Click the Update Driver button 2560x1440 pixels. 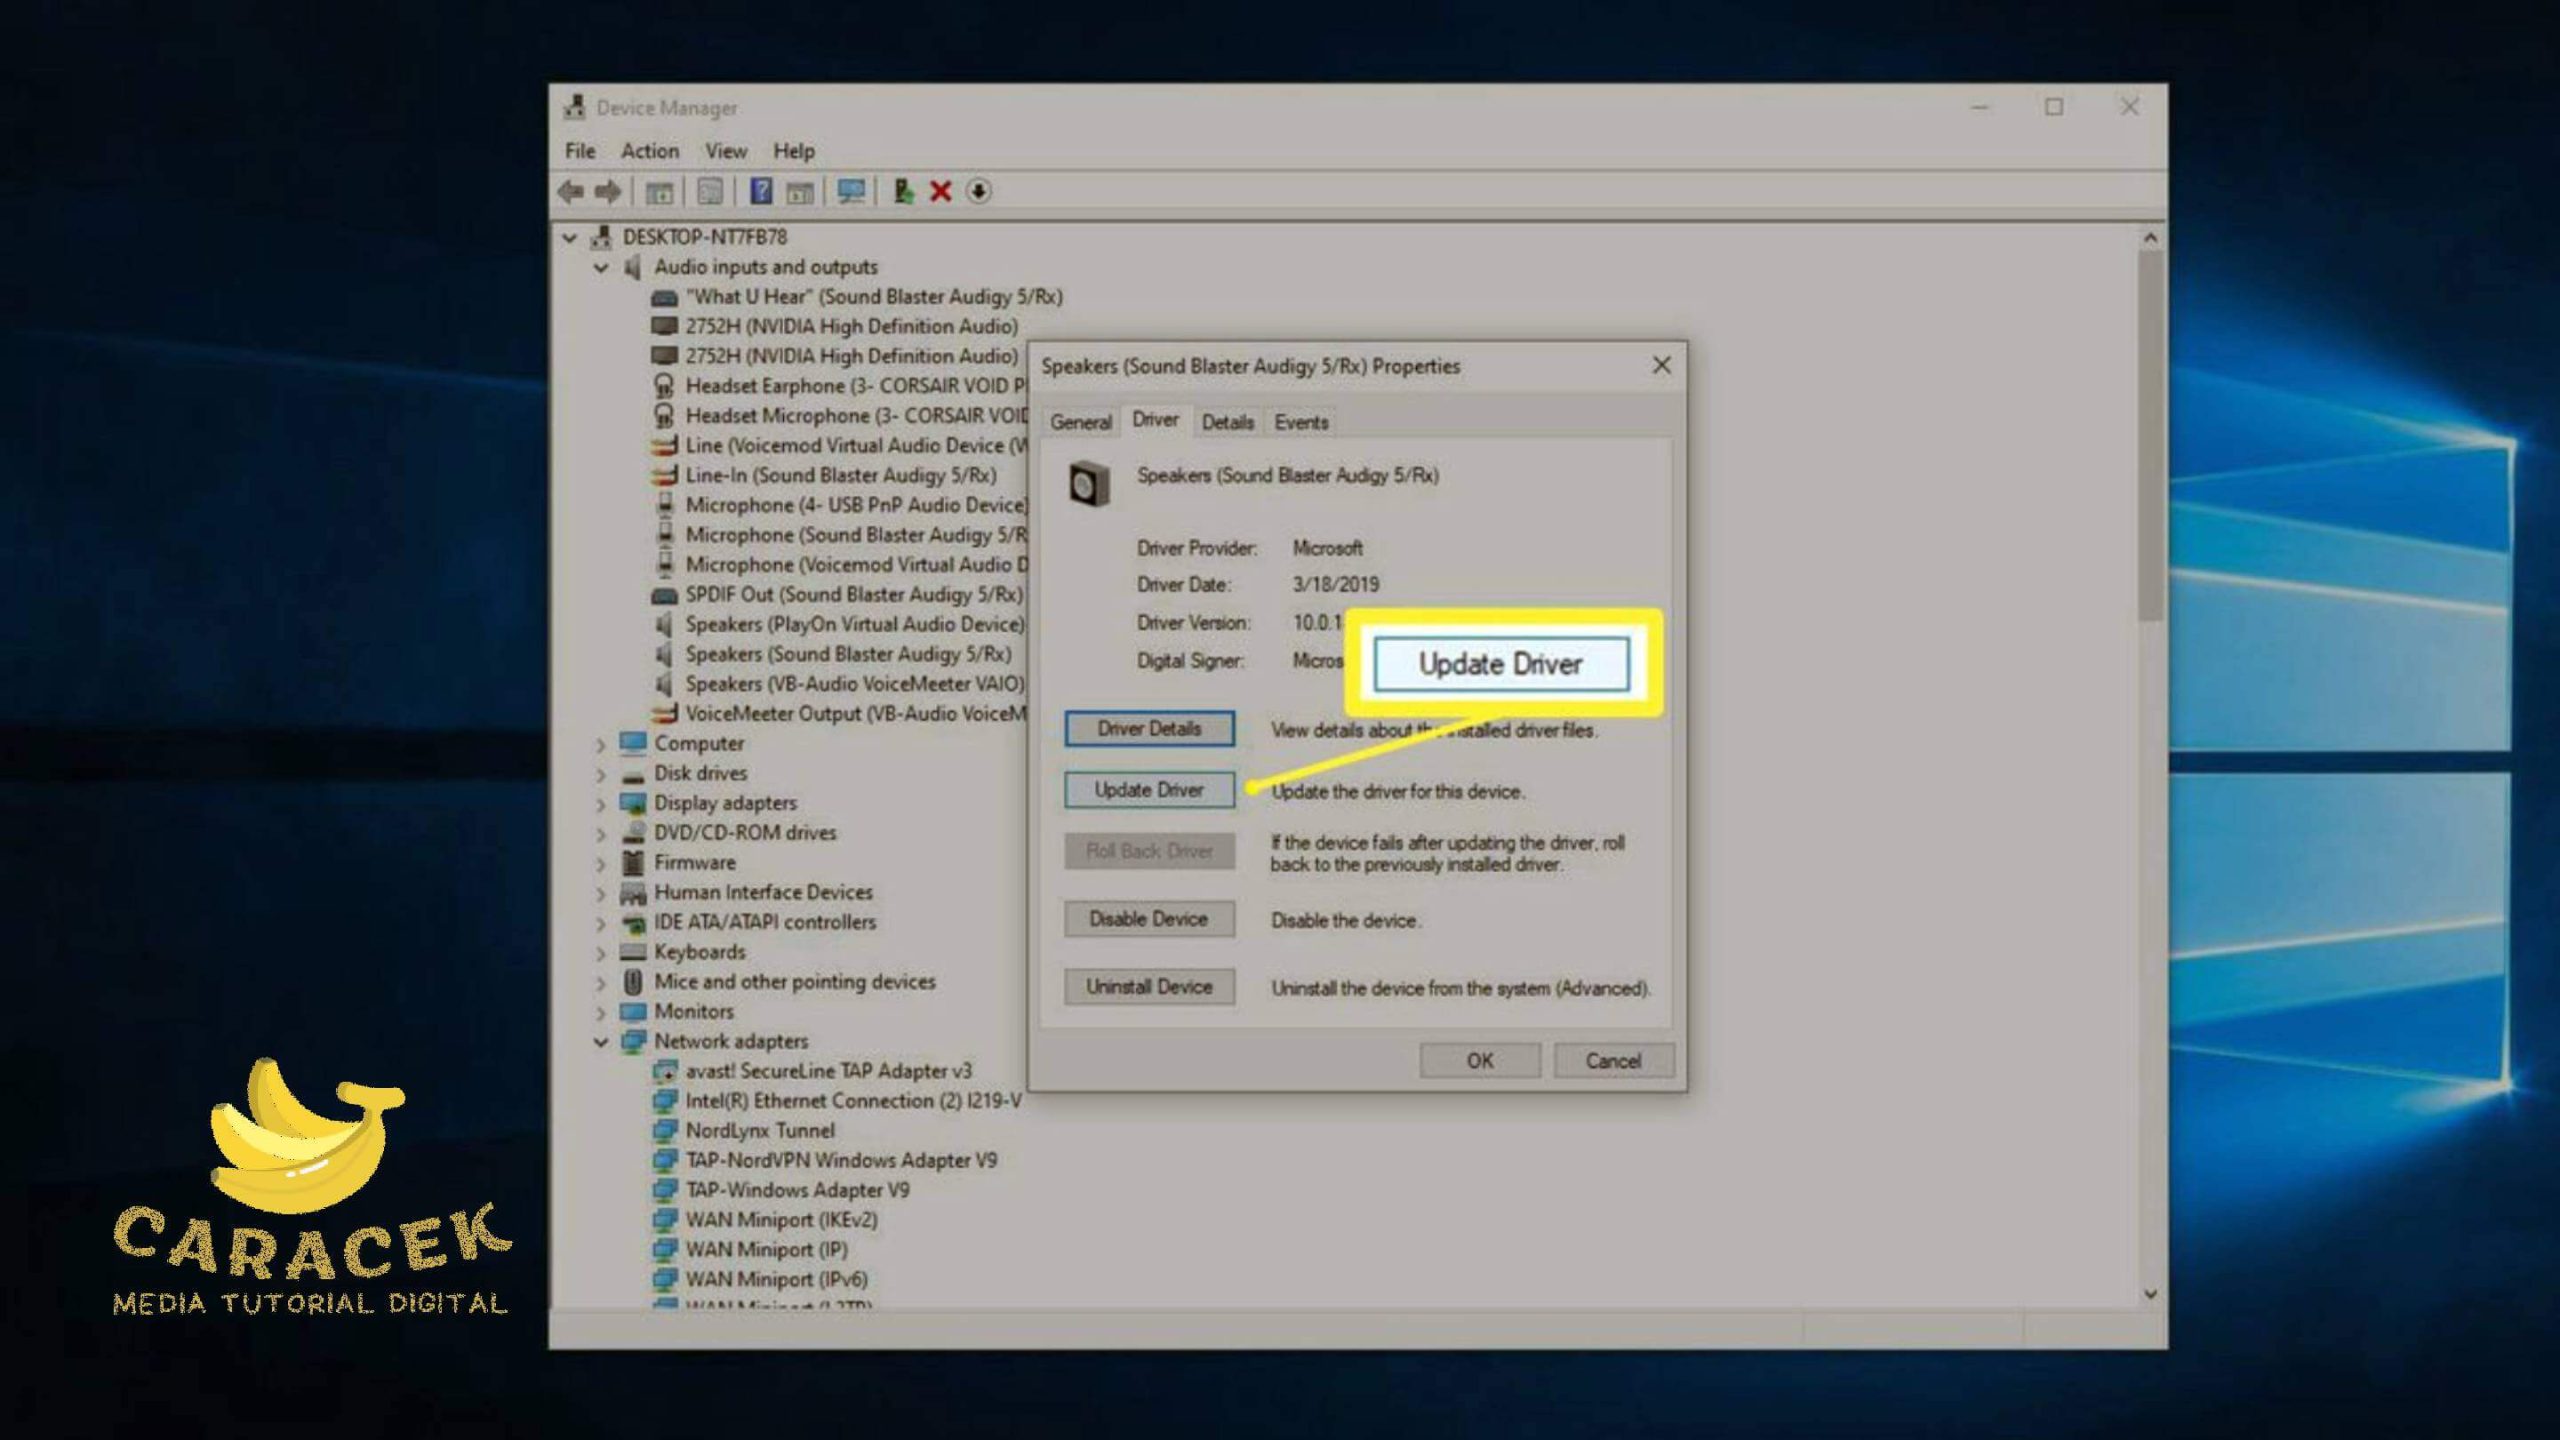(1148, 790)
